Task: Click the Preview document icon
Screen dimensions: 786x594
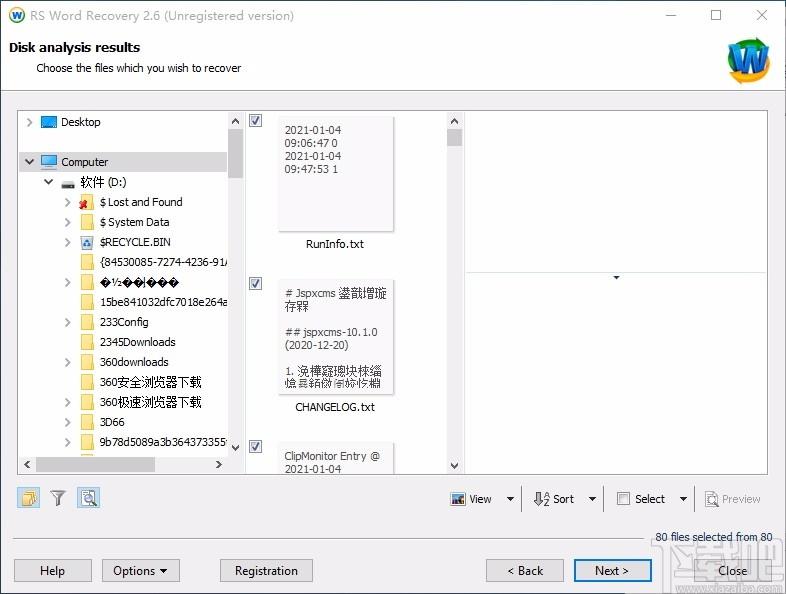Action: coord(711,499)
